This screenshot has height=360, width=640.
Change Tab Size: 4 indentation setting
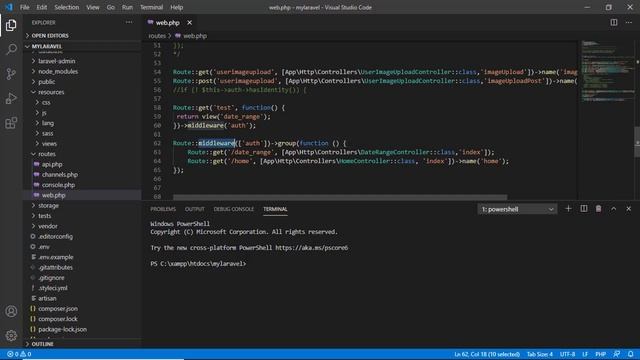[540, 354]
